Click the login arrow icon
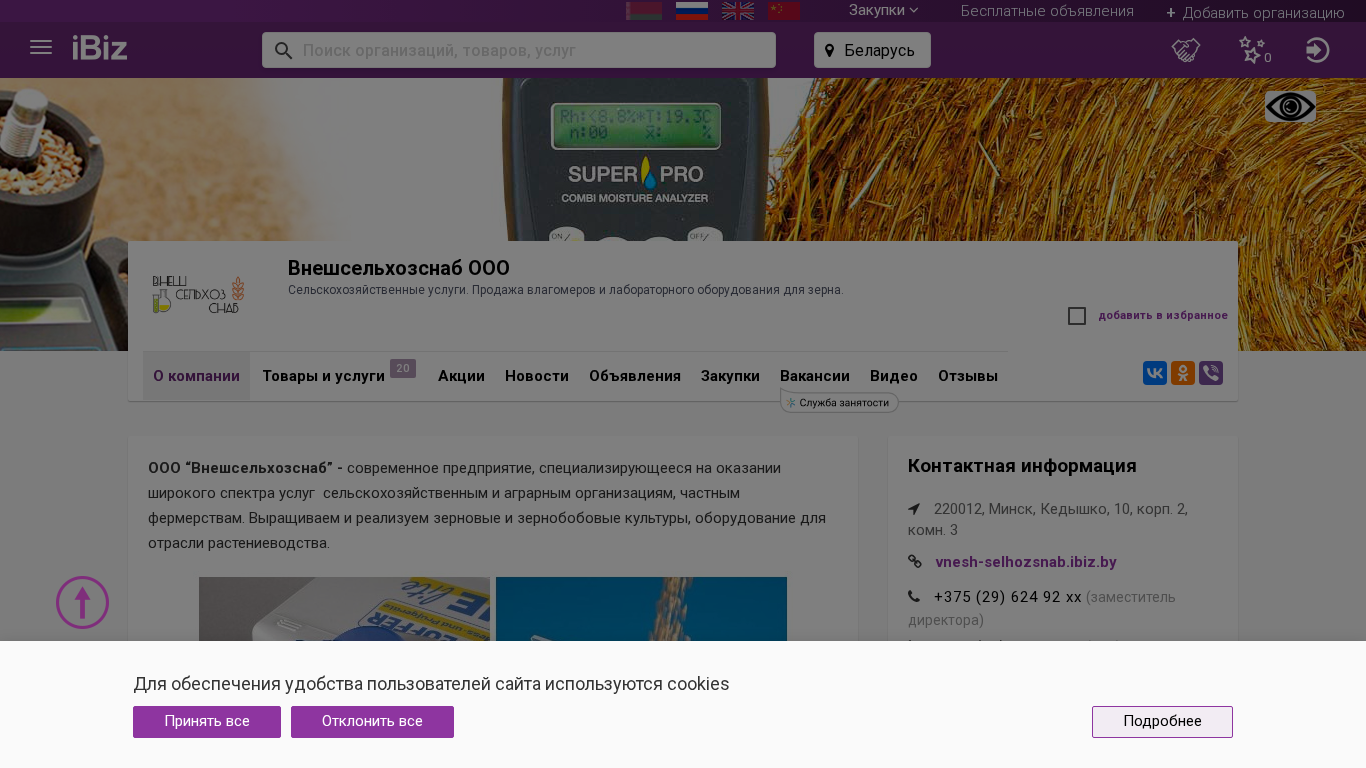Screen dimensions: 1366x768 click(x=1318, y=50)
